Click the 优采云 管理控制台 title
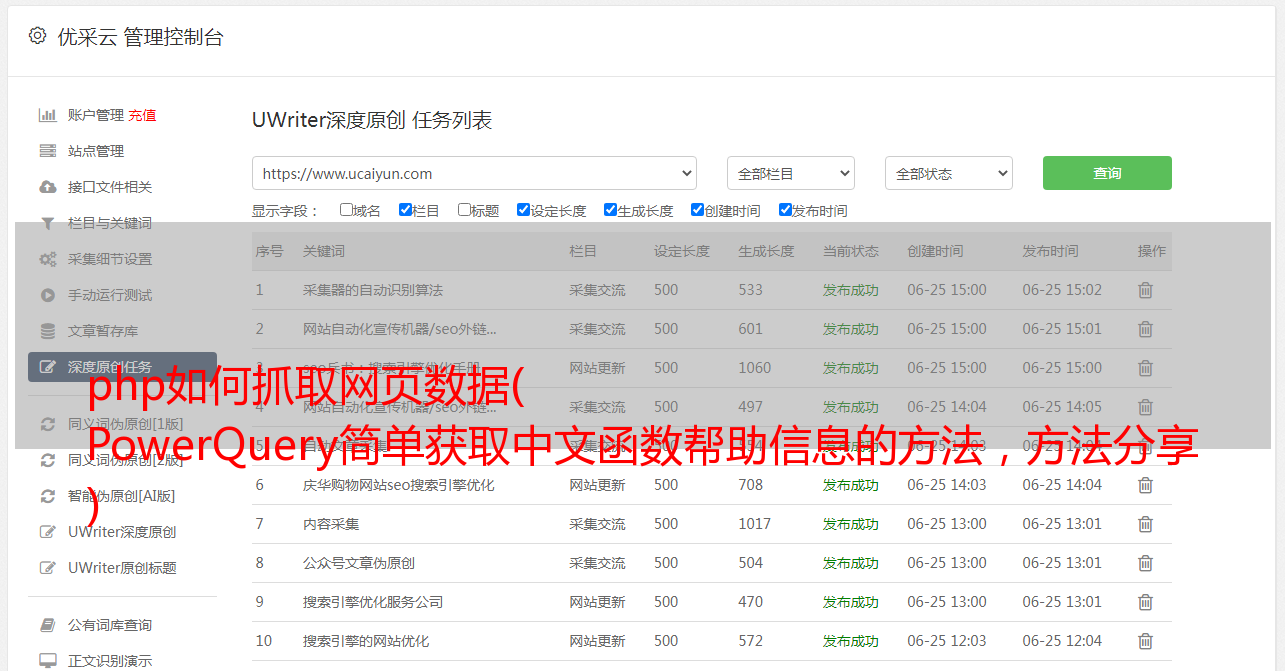This screenshot has height=671, width=1285. click(140, 37)
